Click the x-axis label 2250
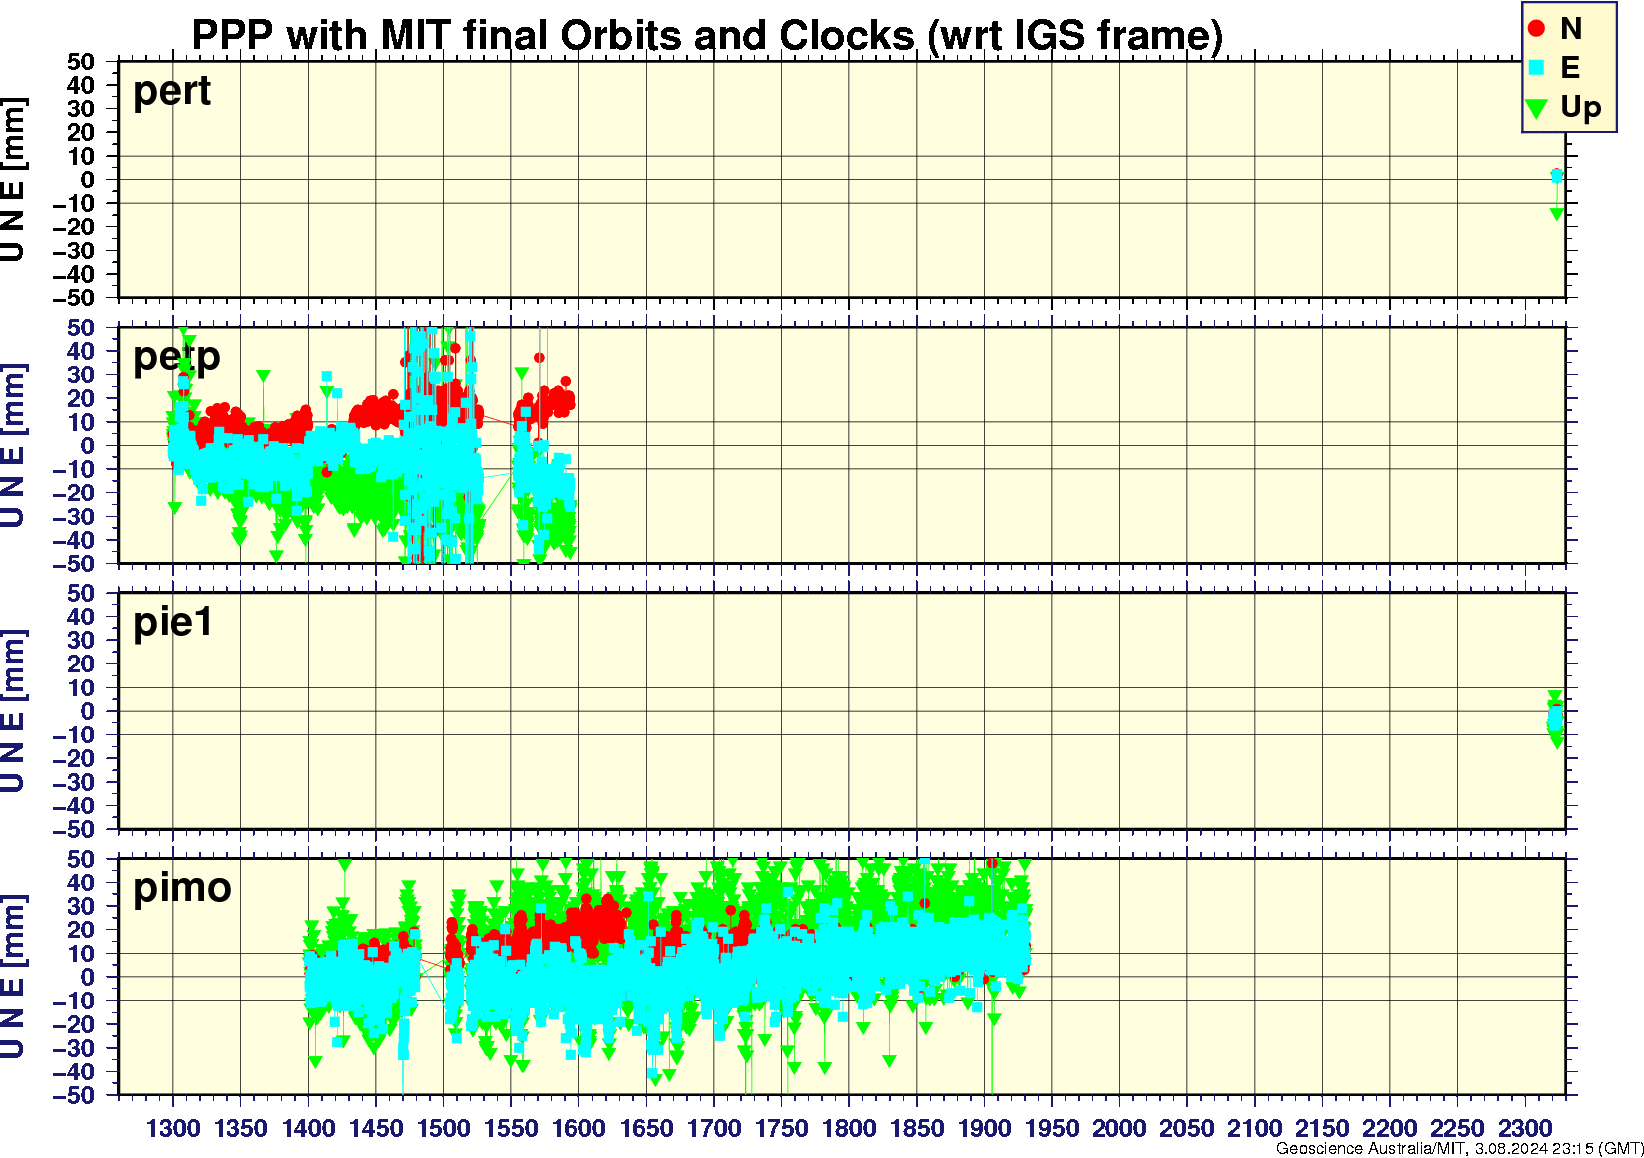The width and height of the screenshot is (1644, 1158). pos(1457,1129)
